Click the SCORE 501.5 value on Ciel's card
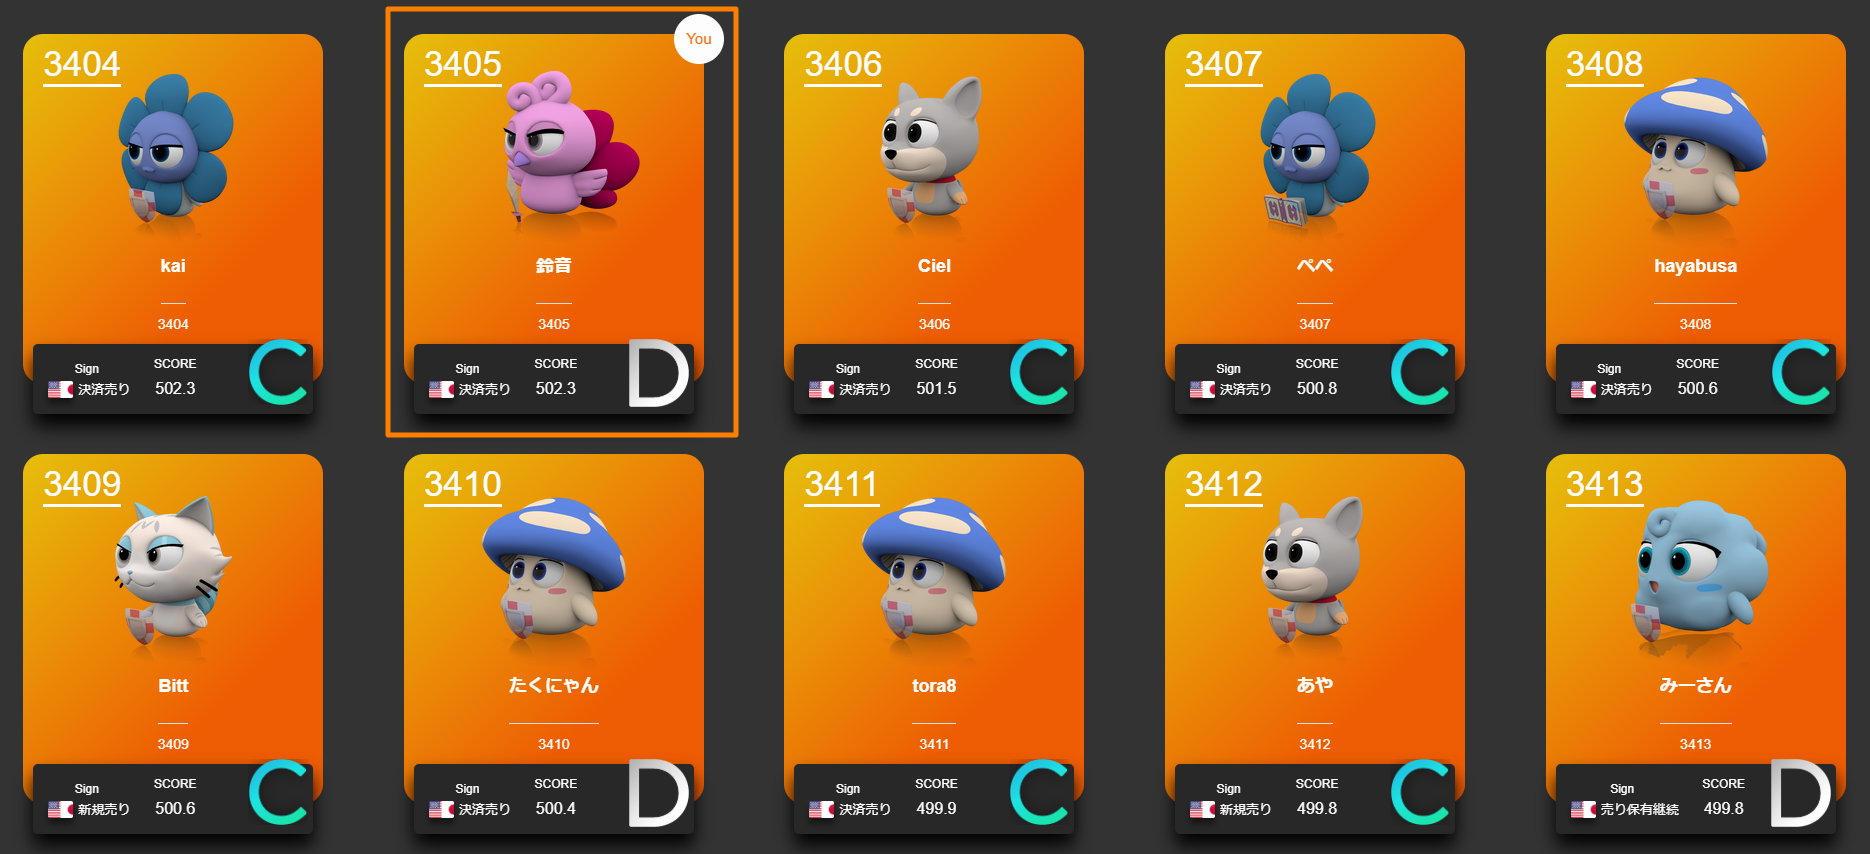Screen dimensions: 1870x854 936,389
